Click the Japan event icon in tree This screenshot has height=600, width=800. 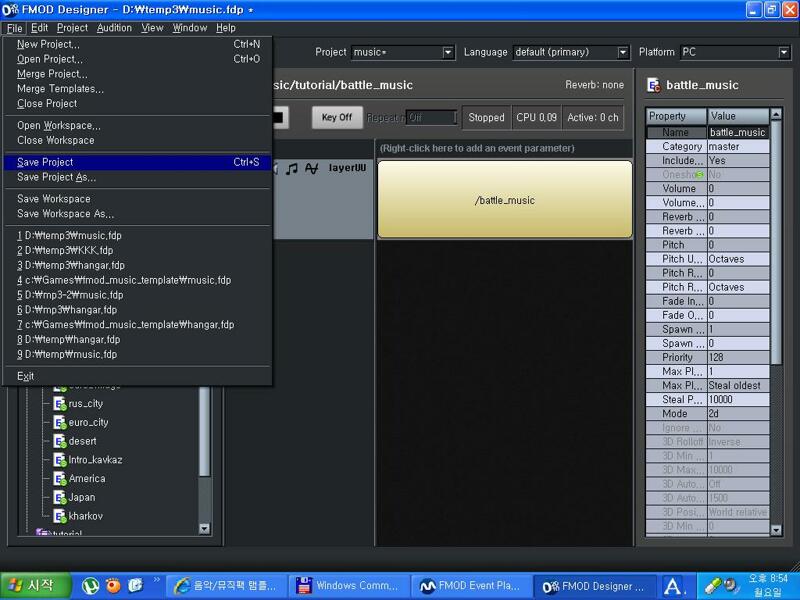[60, 497]
